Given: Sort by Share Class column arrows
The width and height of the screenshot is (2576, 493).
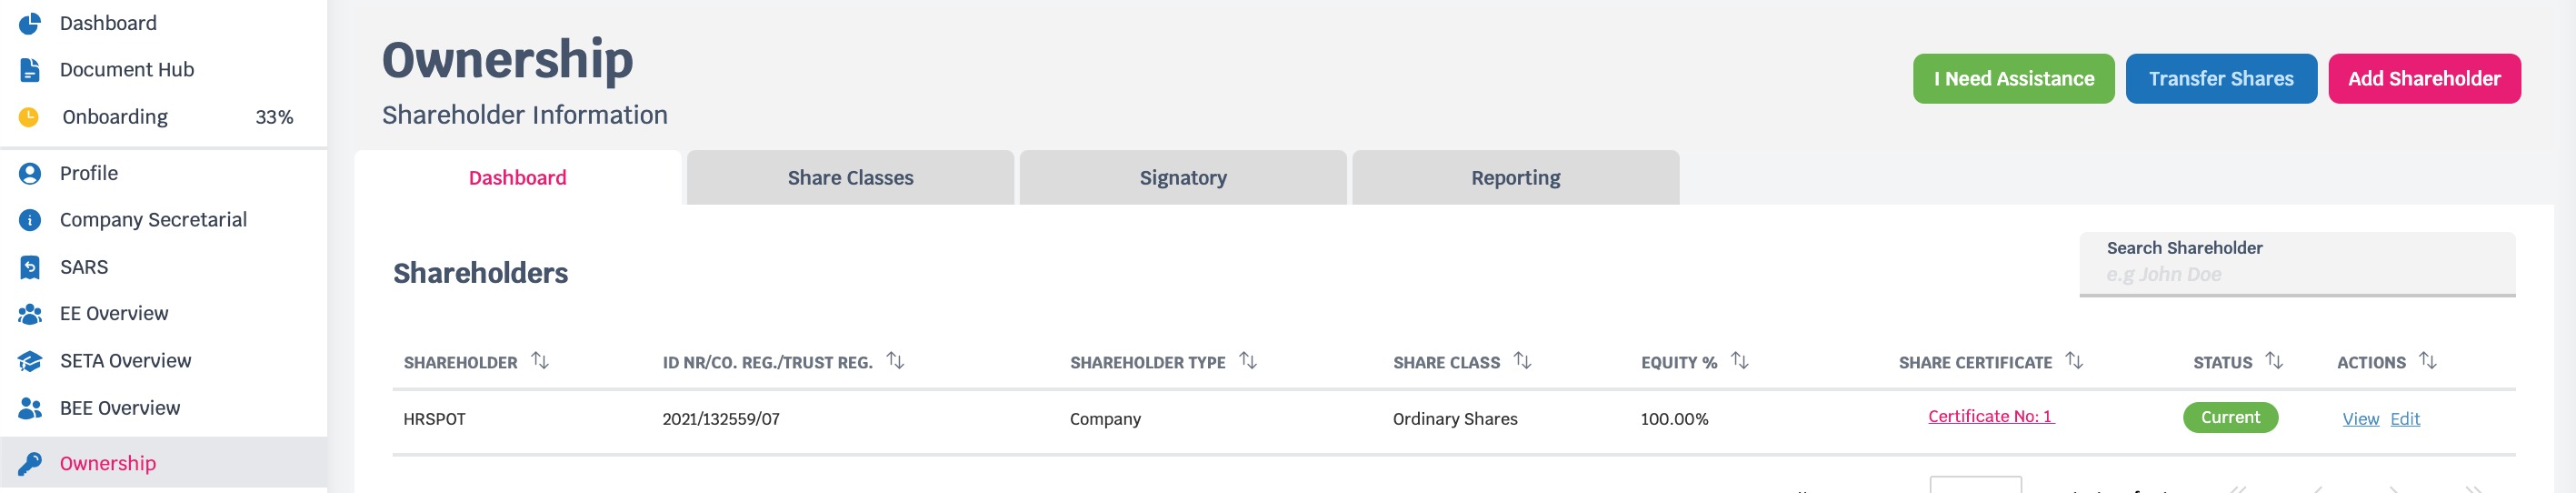Looking at the screenshot, I should point(1522,360).
